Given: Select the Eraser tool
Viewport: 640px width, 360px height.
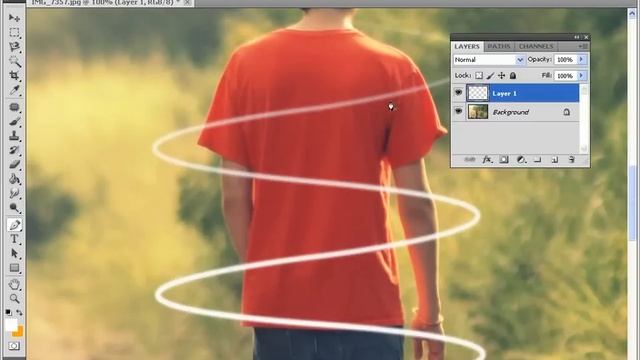Looking at the screenshot, I should (x=14, y=164).
